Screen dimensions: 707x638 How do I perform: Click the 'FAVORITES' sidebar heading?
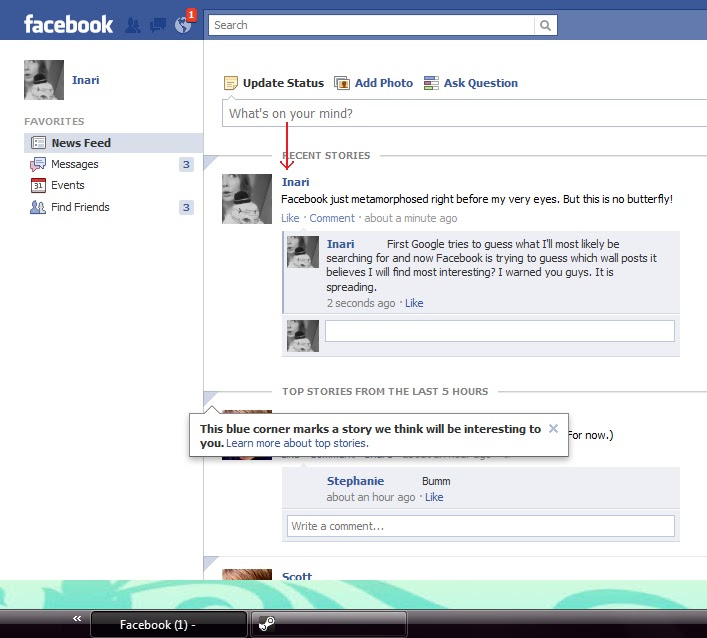click(54, 121)
